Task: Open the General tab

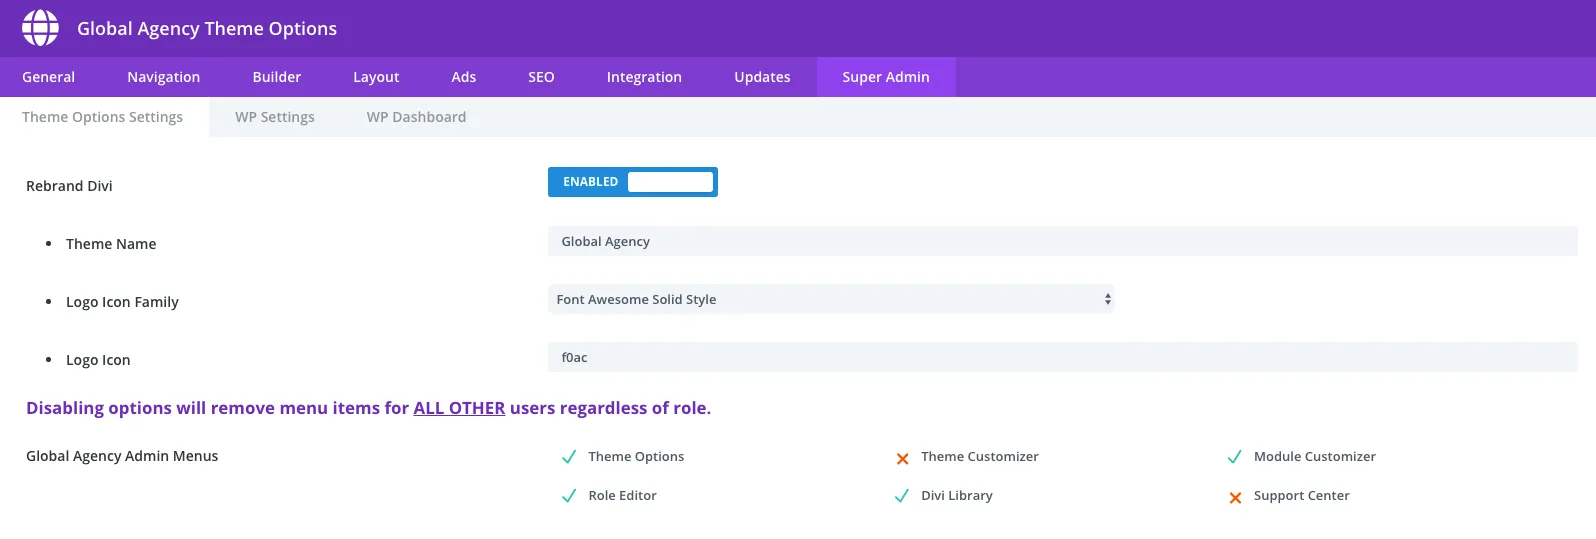Action: (48, 77)
